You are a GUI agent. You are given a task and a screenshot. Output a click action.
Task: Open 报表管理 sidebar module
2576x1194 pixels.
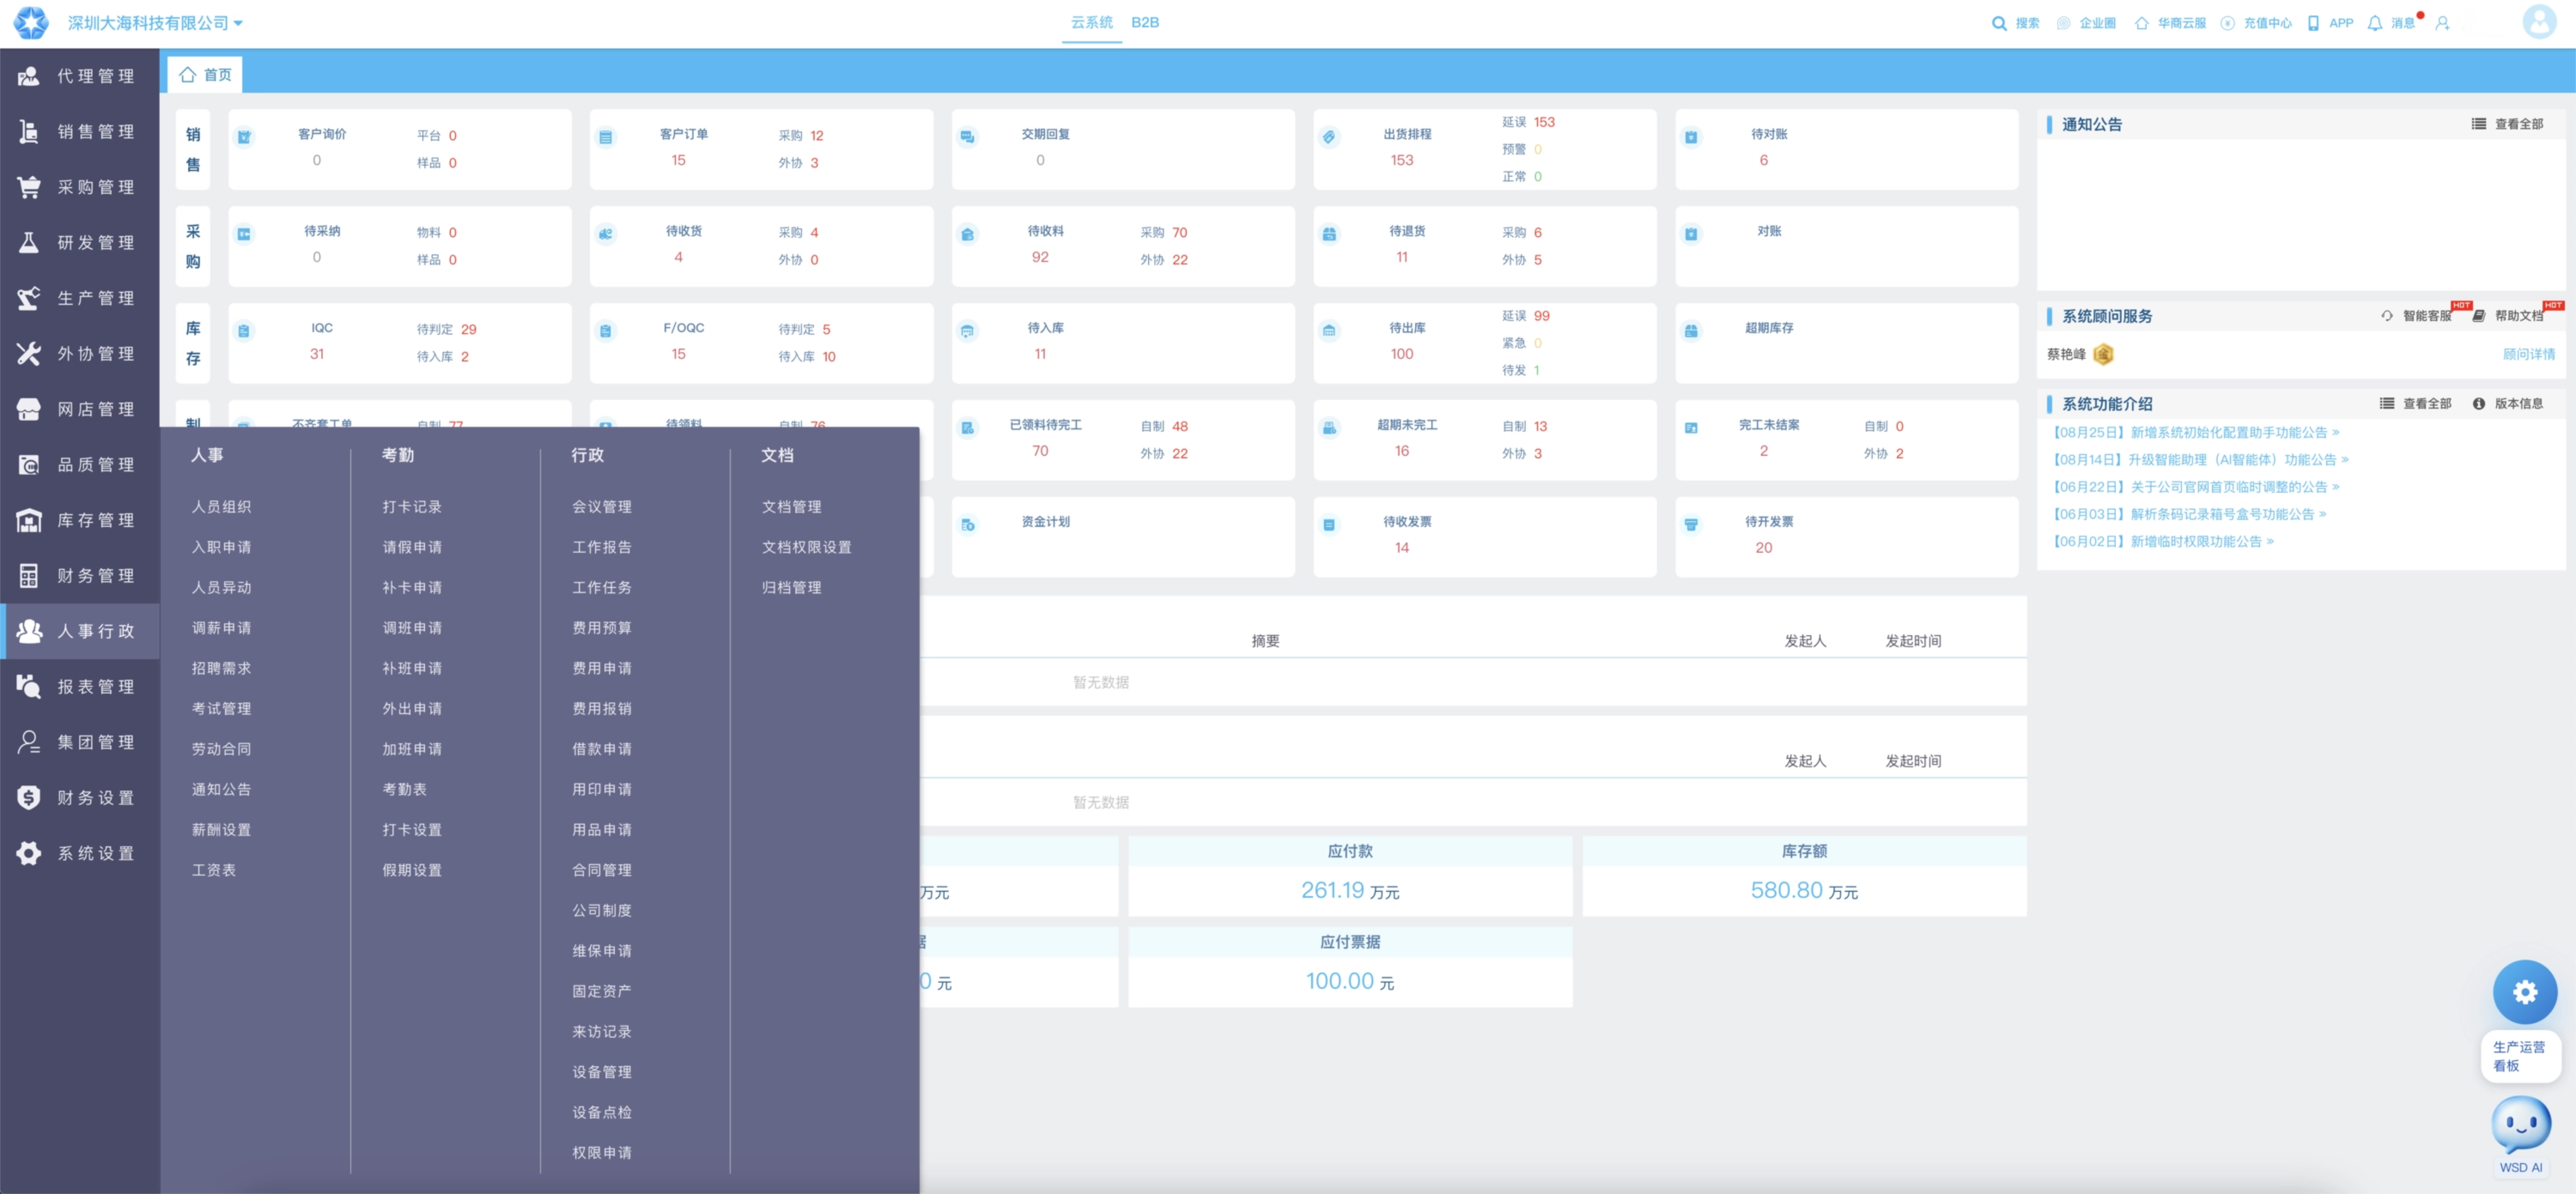point(80,687)
